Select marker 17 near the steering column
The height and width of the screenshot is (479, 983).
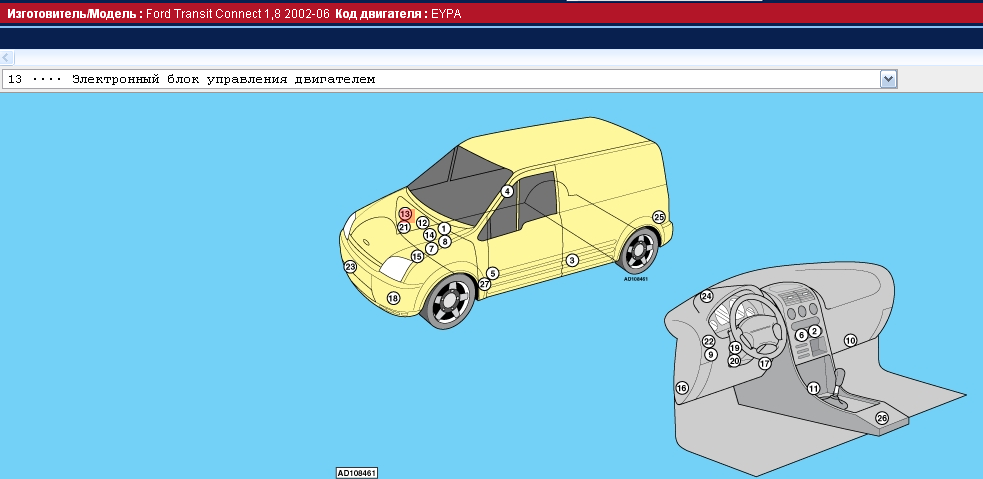click(765, 364)
